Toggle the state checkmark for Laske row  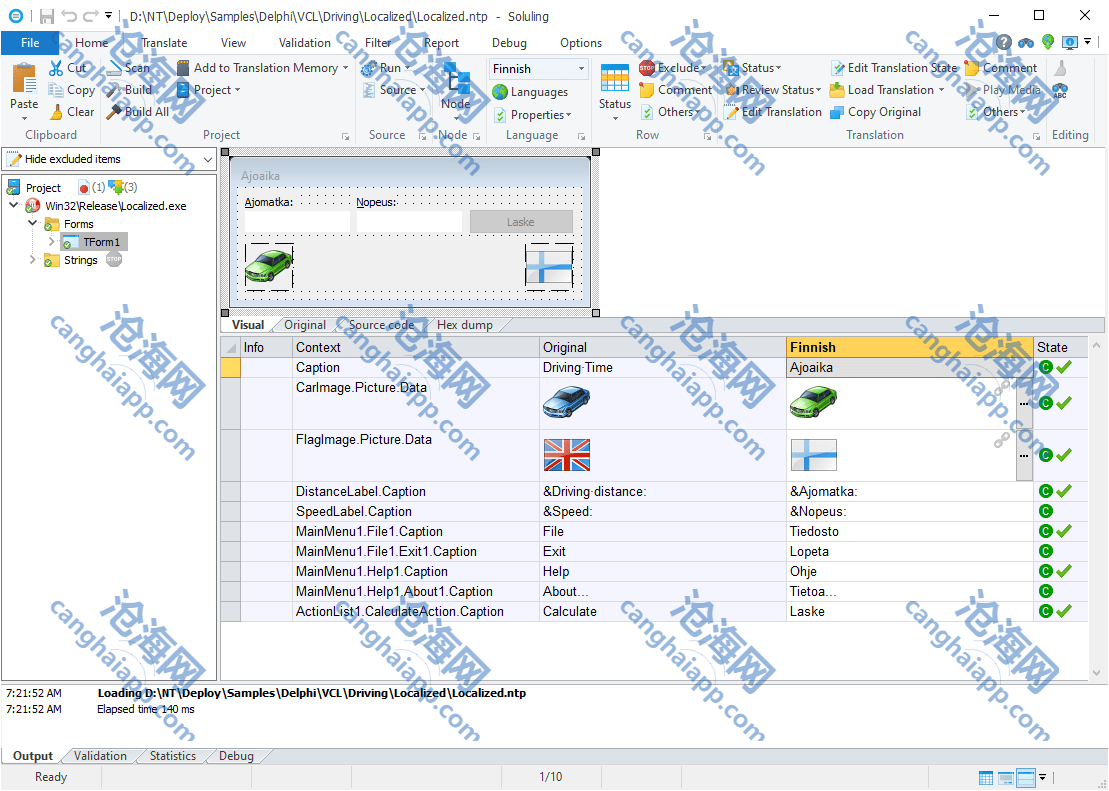[1064, 611]
